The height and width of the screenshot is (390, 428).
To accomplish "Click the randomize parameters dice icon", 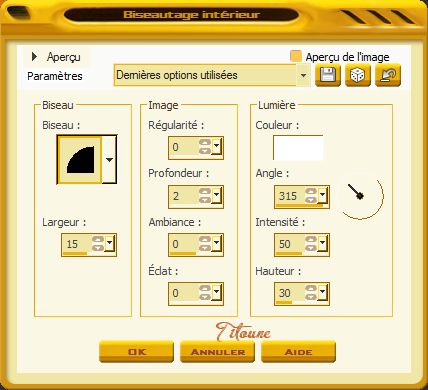I will tap(358, 75).
